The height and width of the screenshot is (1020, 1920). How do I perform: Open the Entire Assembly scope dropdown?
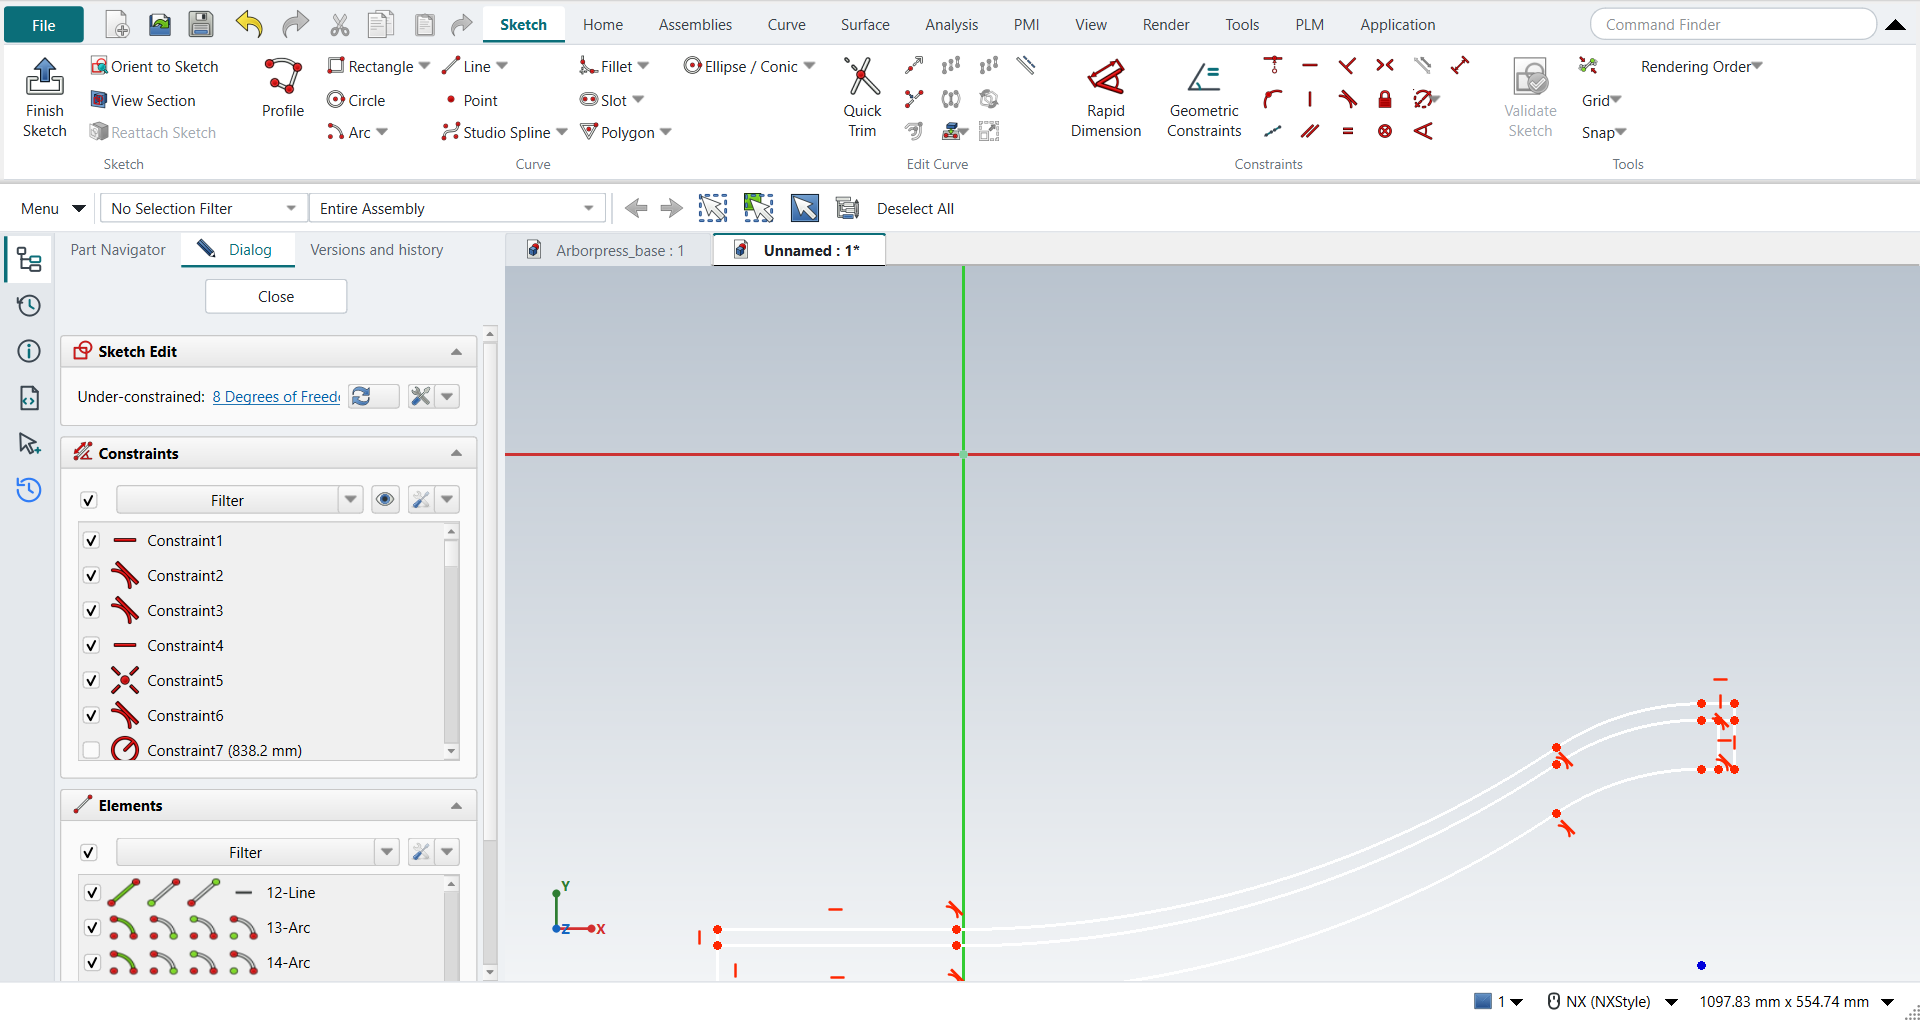457,208
